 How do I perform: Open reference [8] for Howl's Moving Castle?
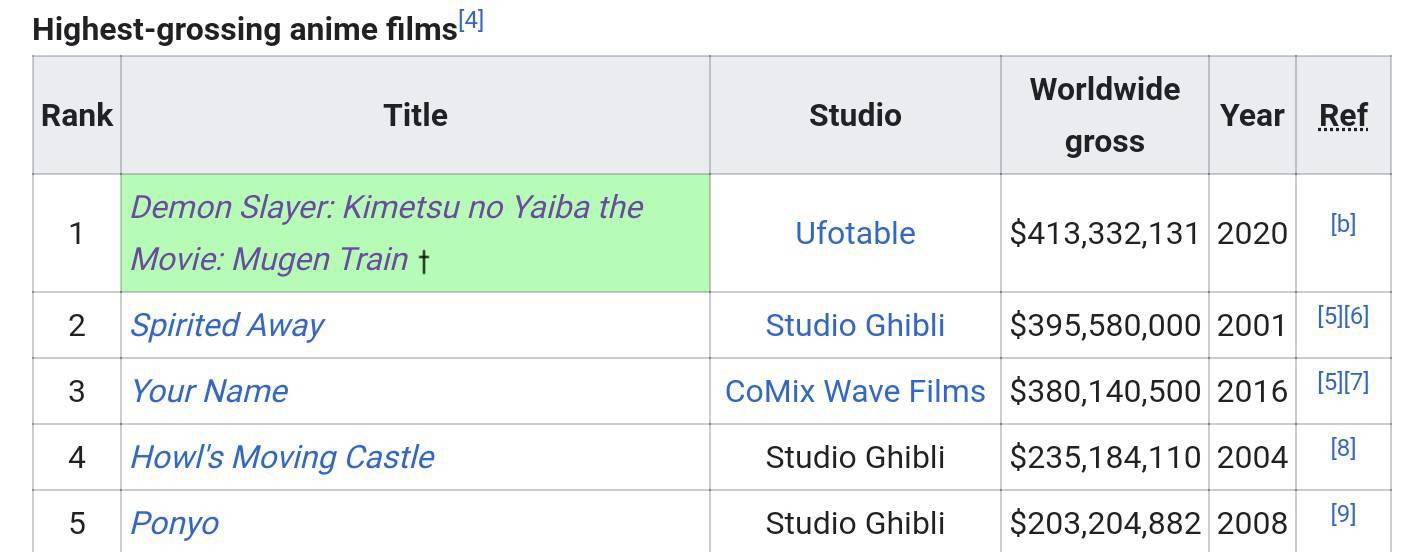[x=1343, y=448]
